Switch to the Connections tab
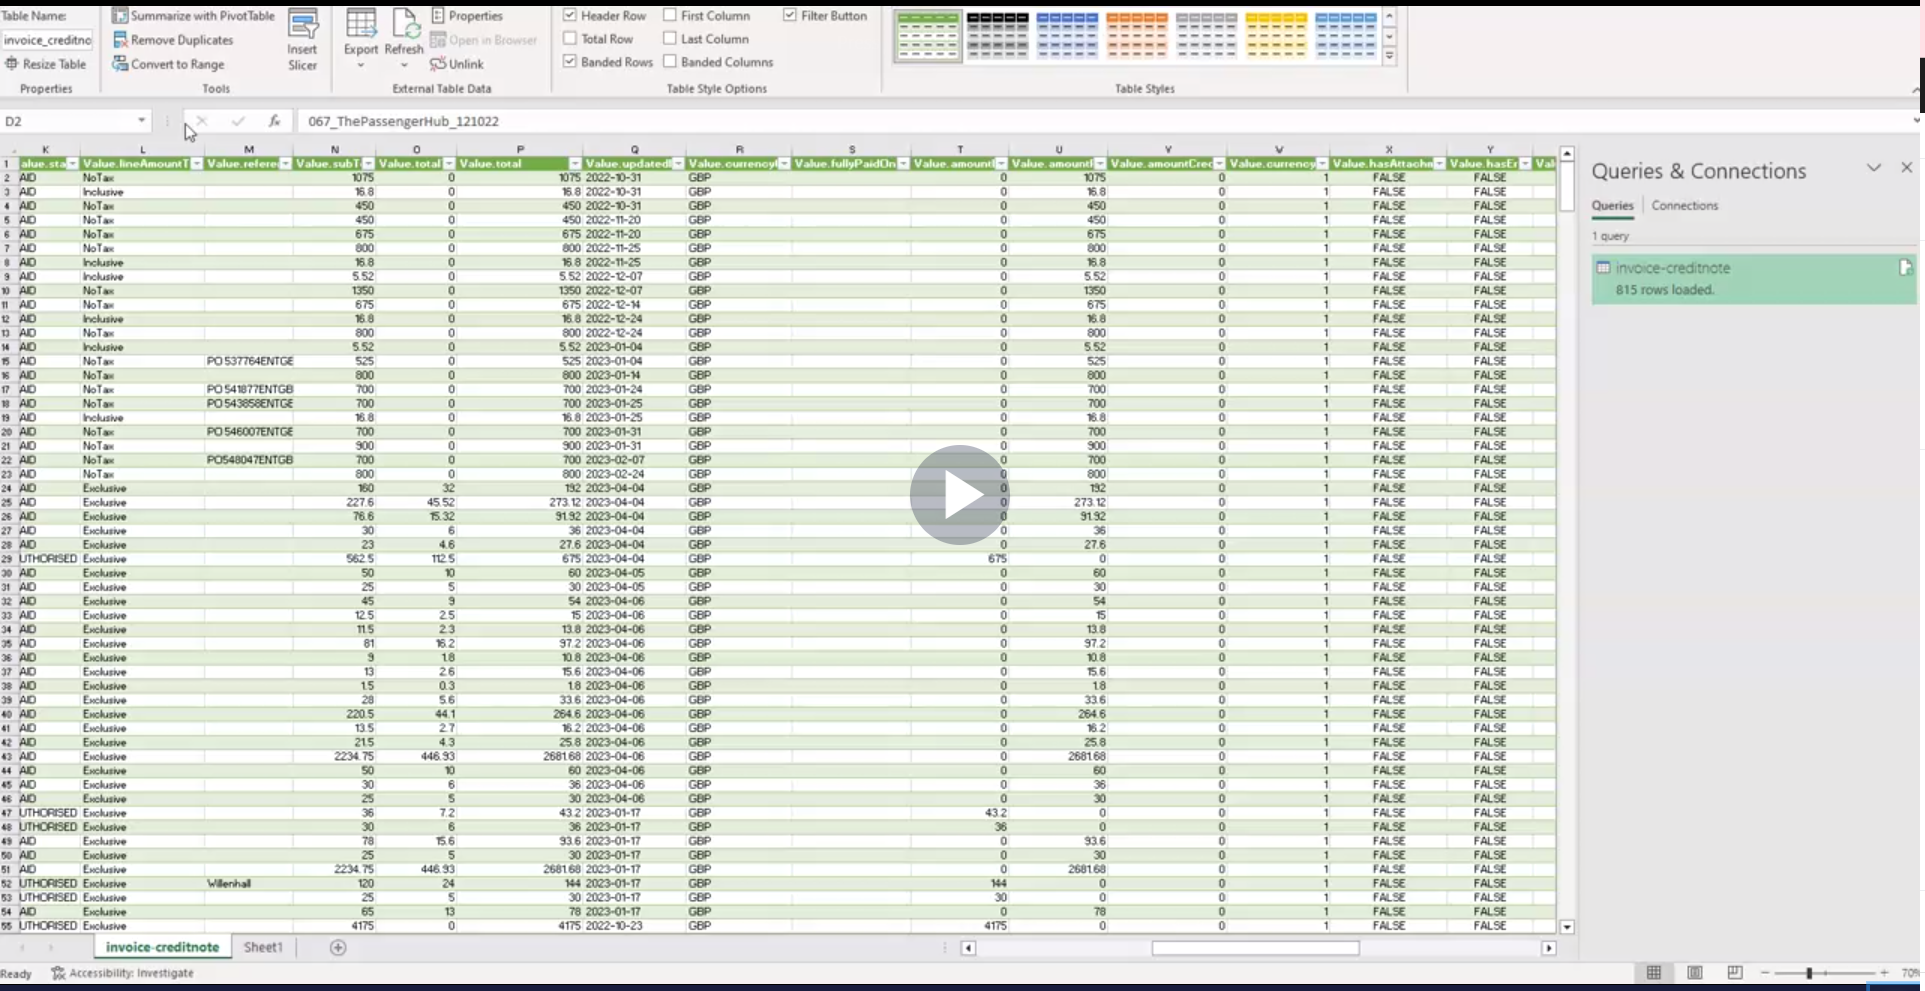This screenshot has height=991, width=1925. (1685, 205)
